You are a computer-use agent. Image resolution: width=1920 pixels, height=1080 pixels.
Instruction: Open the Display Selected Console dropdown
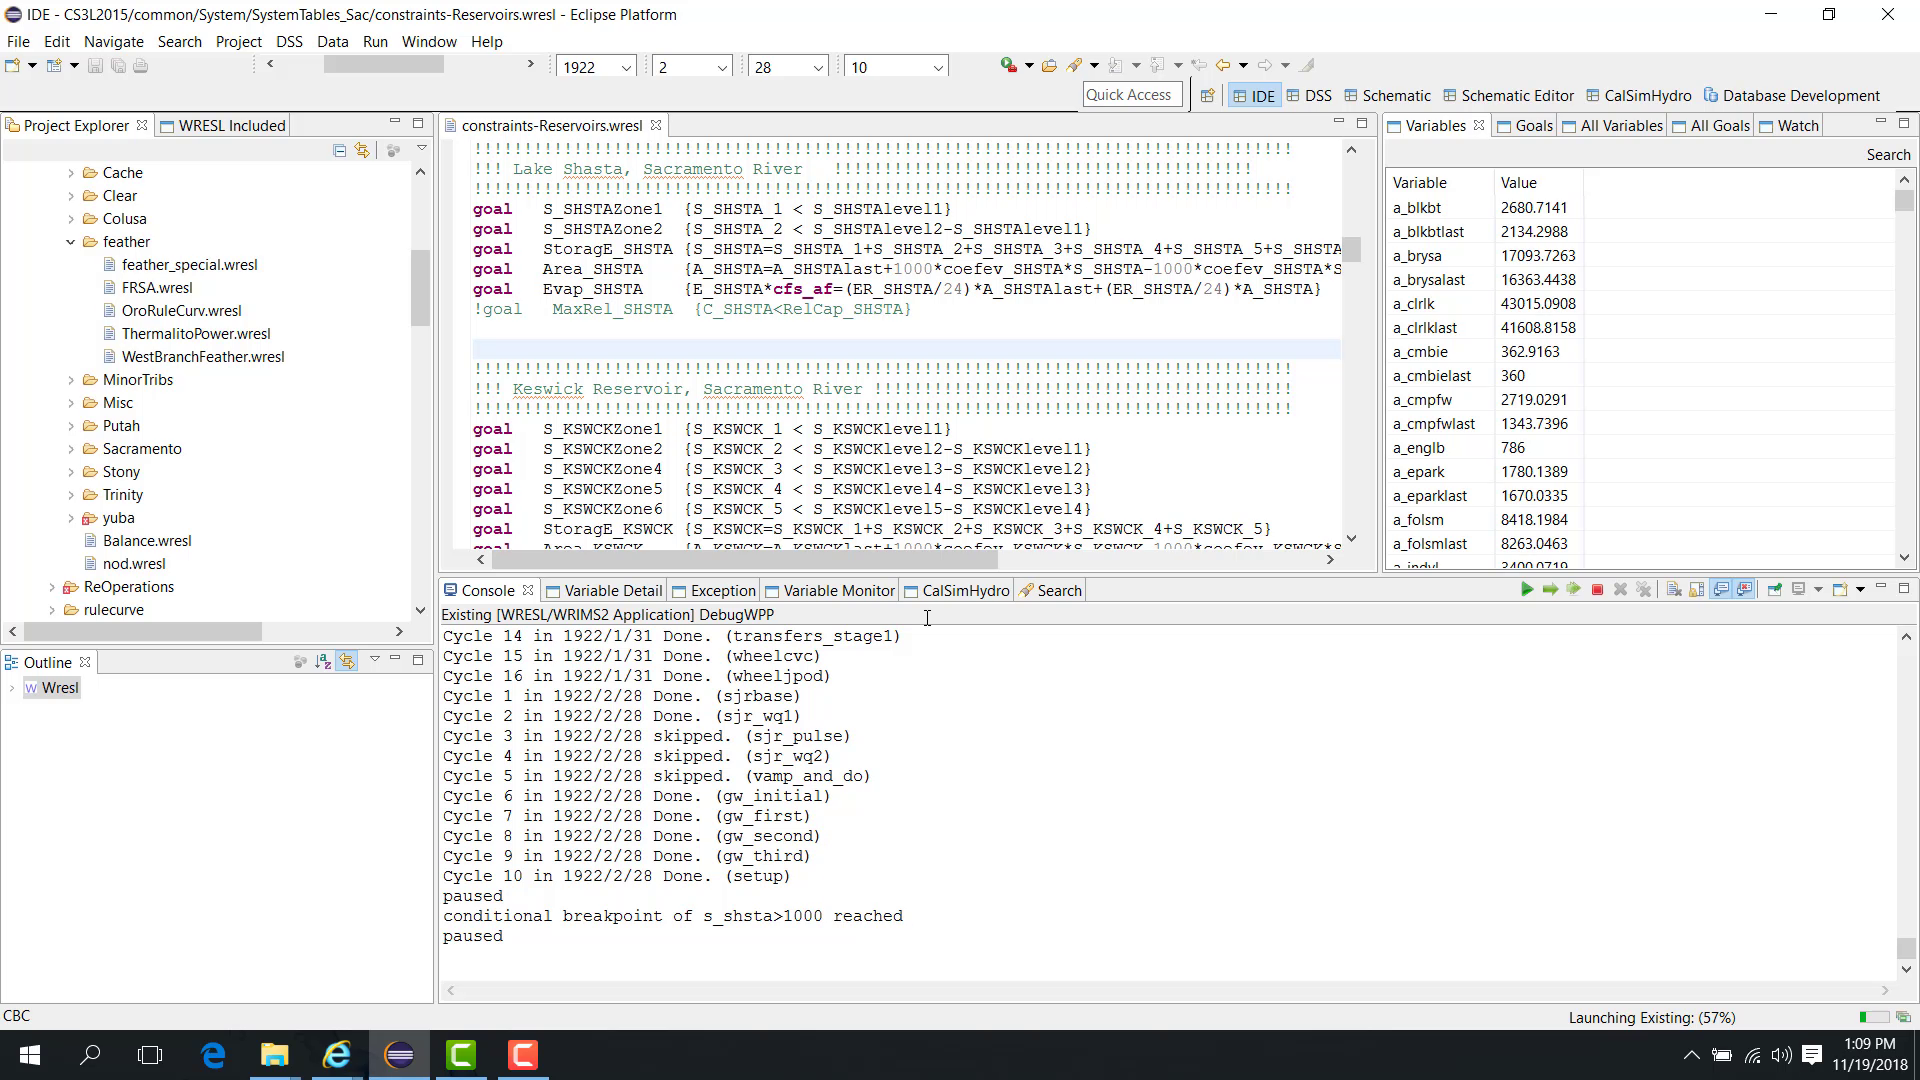(1818, 590)
